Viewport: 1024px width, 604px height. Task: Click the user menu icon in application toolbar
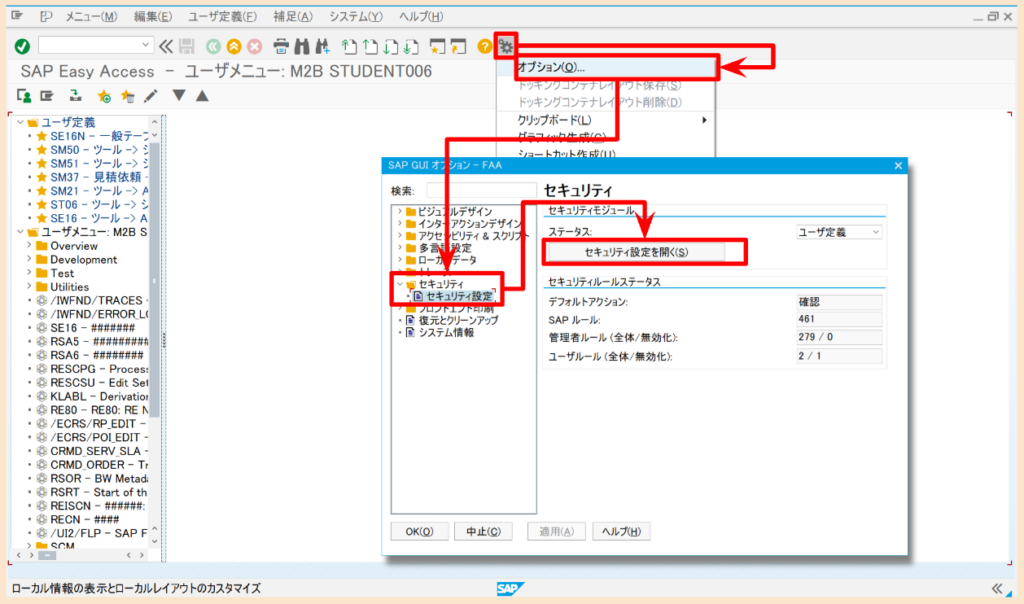tap(24, 96)
